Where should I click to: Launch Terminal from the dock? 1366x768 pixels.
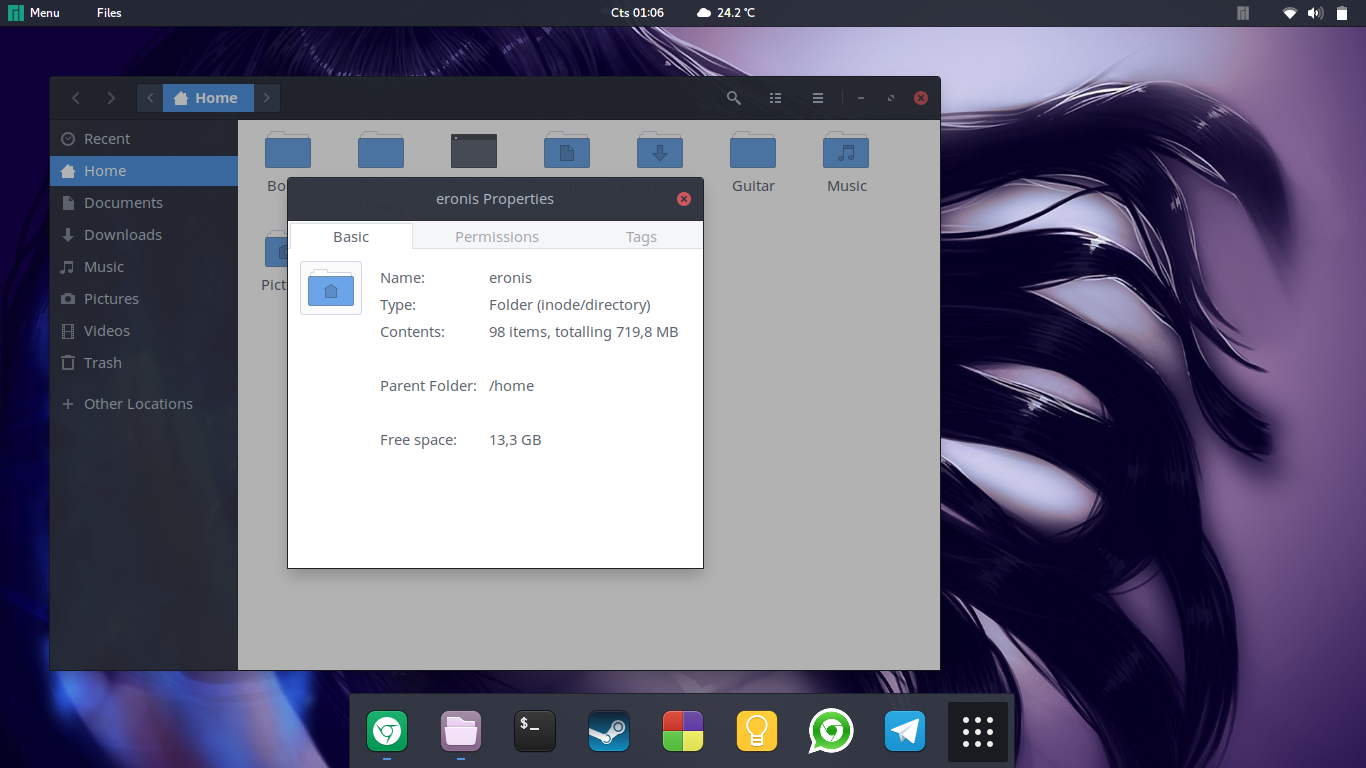pyautogui.click(x=535, y=732)
